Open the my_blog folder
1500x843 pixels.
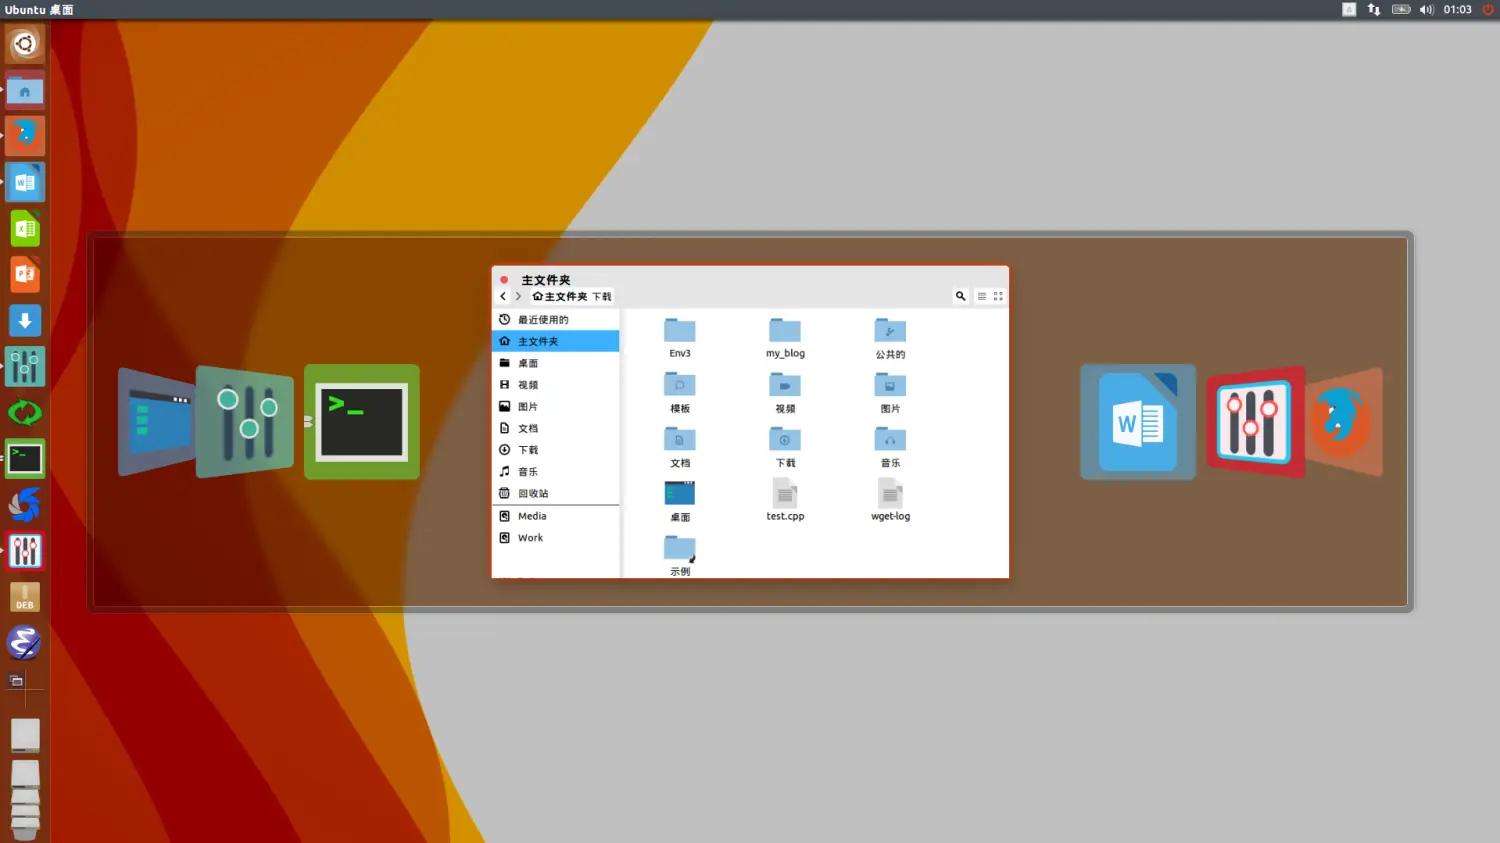(785, 337)
